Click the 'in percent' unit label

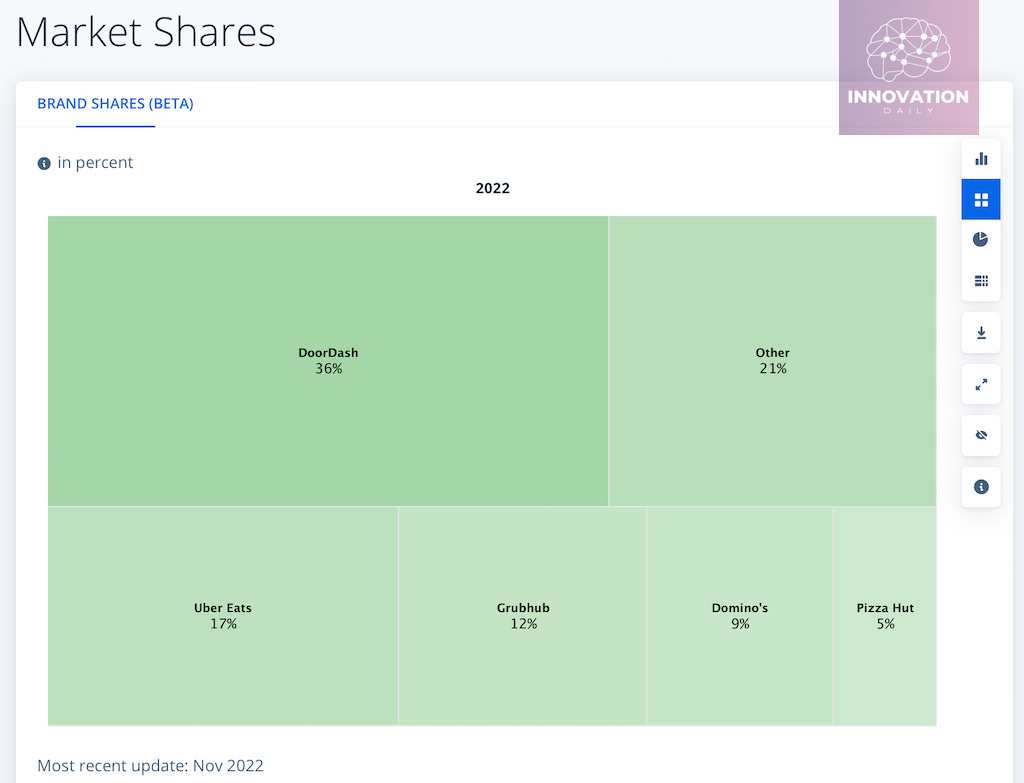coord(95,163)
